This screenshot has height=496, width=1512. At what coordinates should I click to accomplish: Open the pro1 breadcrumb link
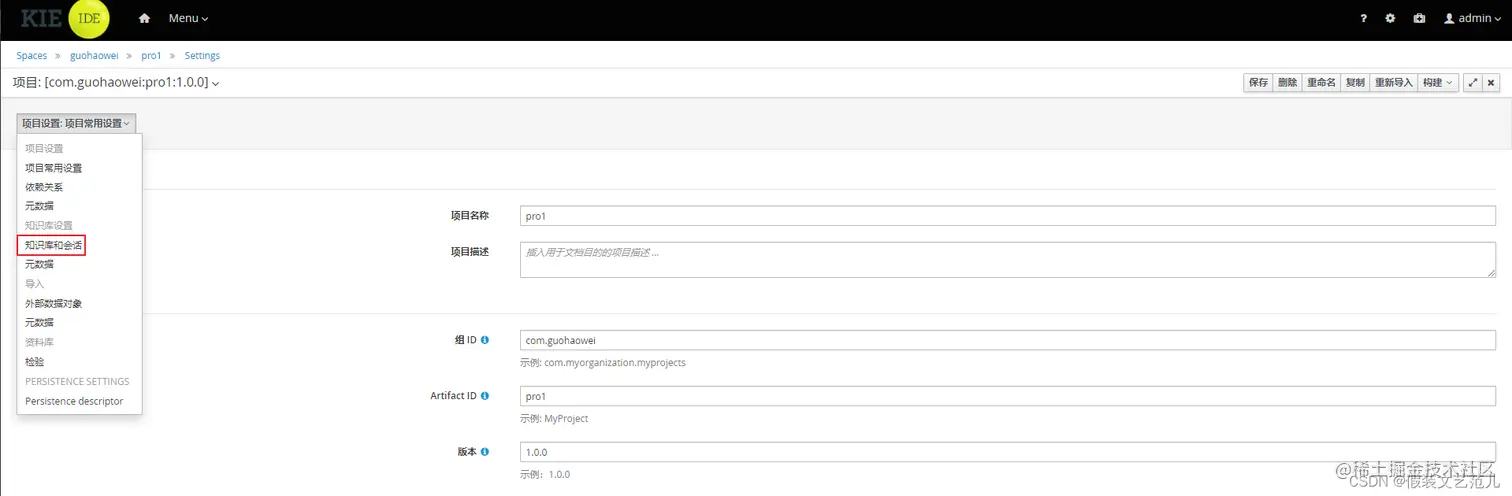[151, 56]
